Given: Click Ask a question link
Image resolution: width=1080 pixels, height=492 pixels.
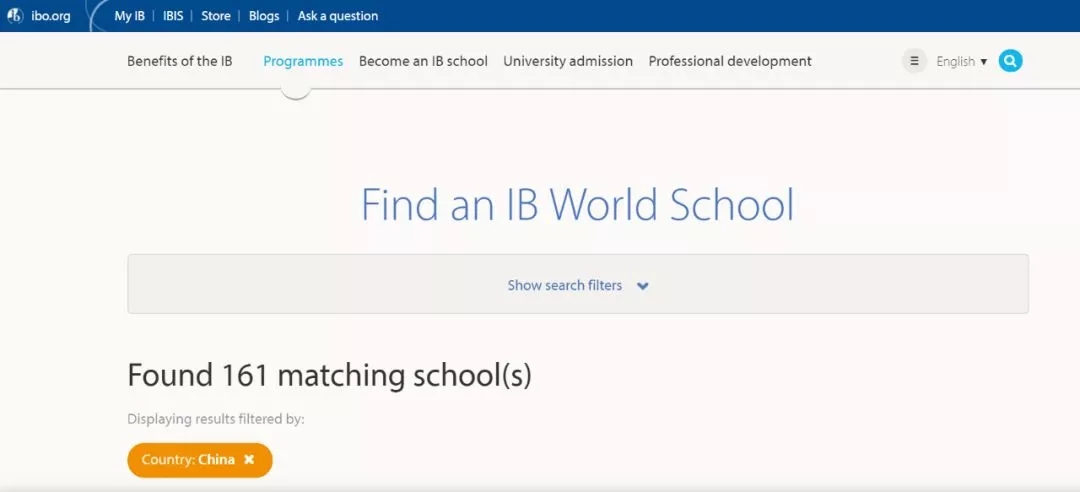Looking at the screenshot, I should pos(338,16).
